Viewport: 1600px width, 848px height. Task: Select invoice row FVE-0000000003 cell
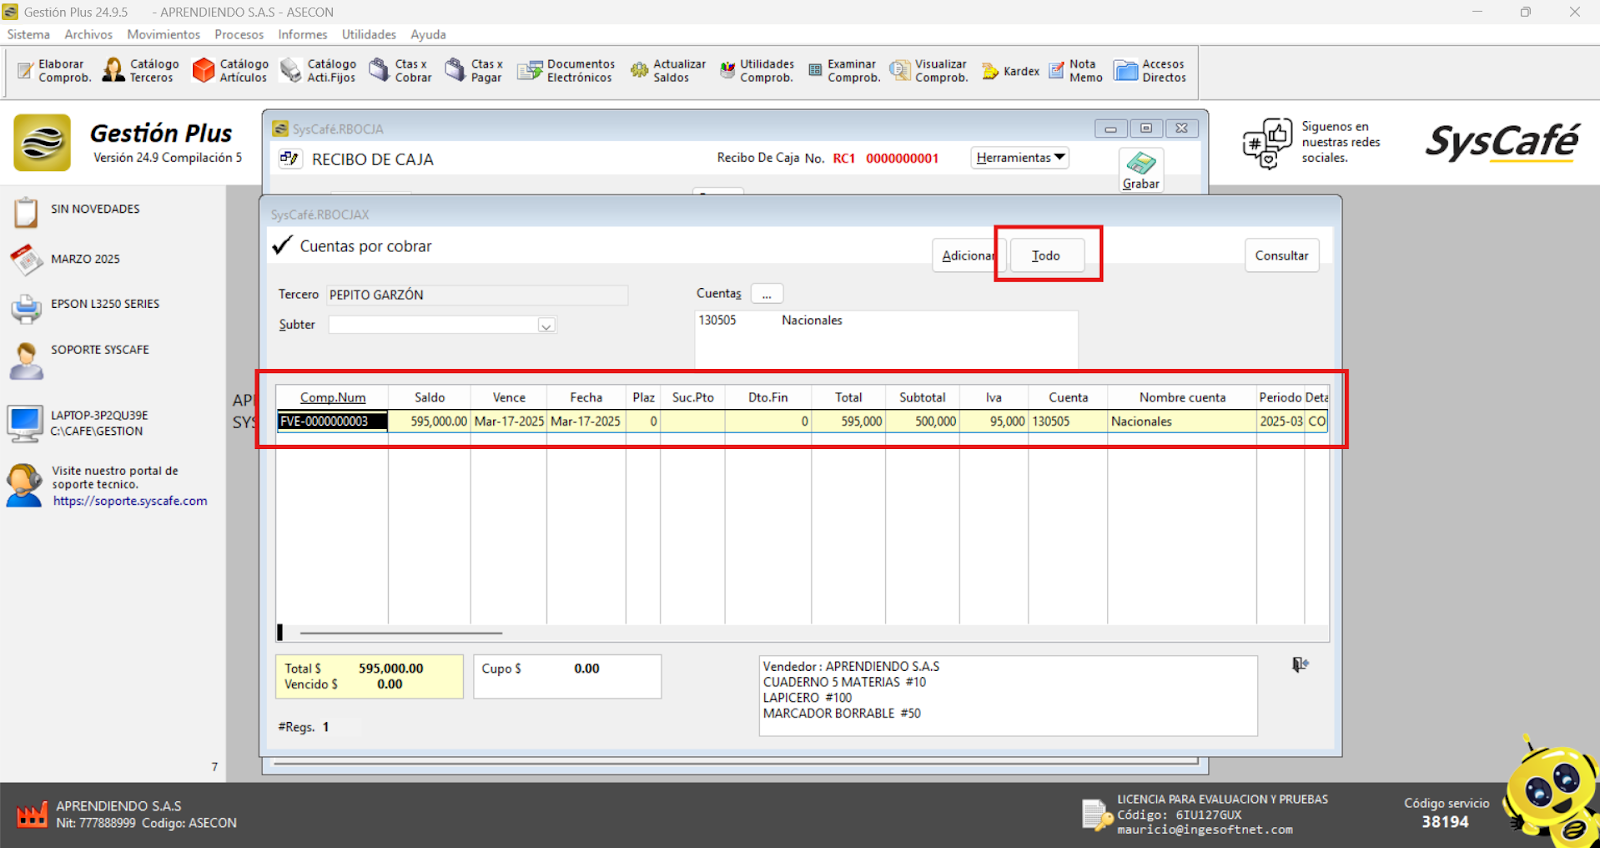tap(332, 422)
